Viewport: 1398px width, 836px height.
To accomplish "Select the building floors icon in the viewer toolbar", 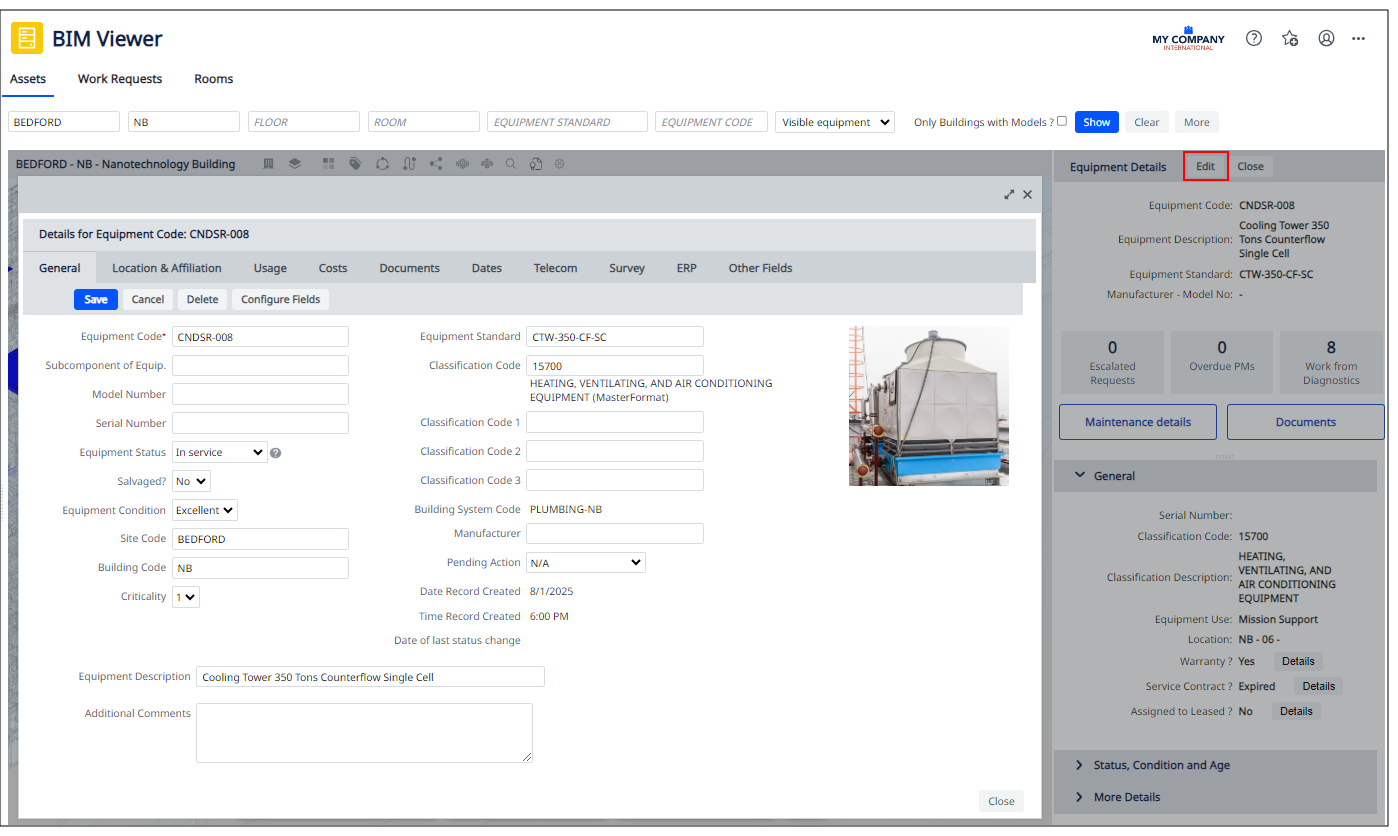I will click(269, 163).
